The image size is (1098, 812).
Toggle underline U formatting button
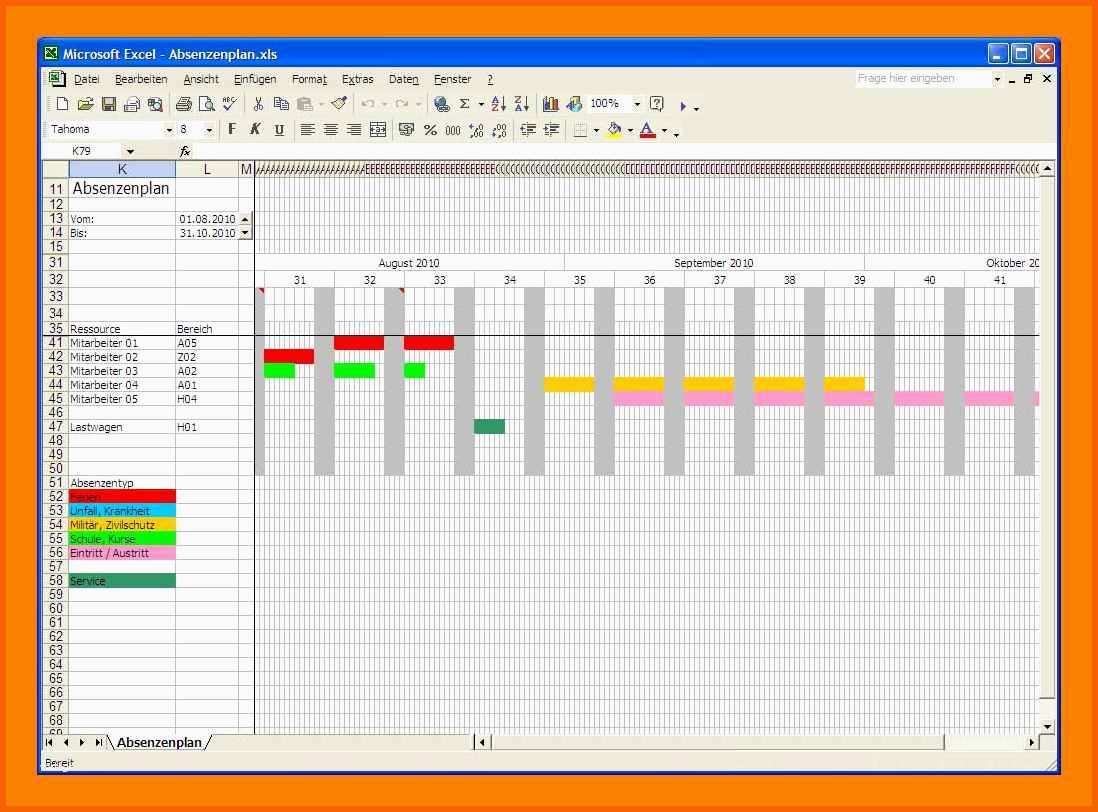[279, 130]
